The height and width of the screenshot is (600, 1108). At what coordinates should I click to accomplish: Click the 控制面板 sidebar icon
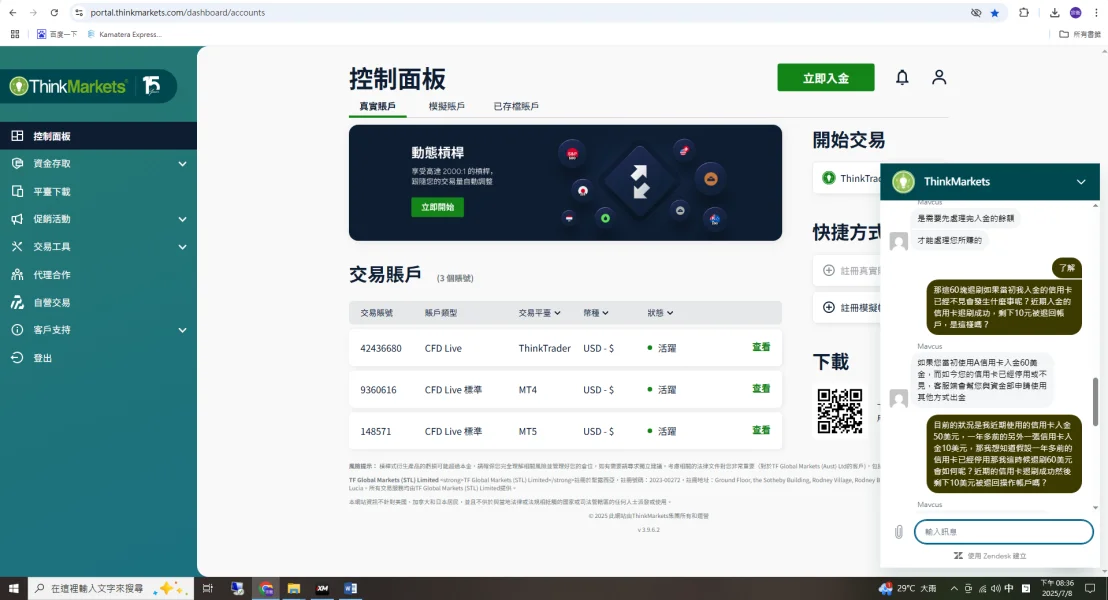[x=17, y=136]
